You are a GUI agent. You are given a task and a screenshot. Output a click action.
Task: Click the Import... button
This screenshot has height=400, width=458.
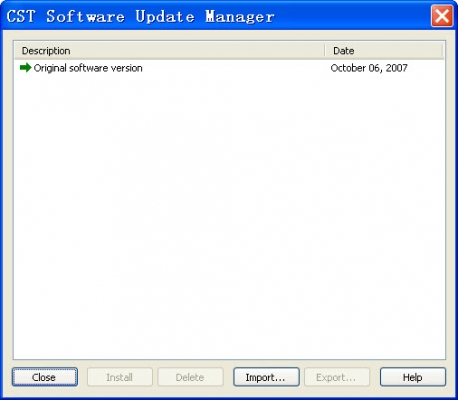(x=266, y=377)
